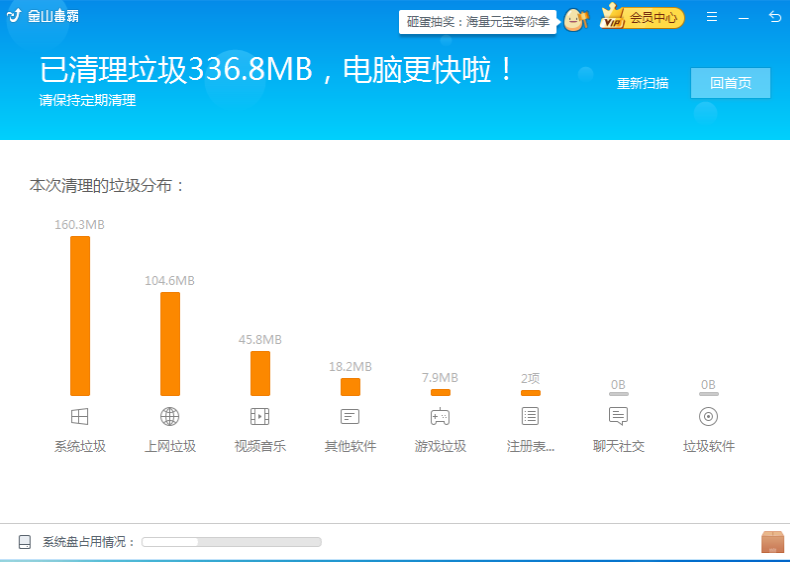This screenshot has height=562, width=790.
Task: Select the 上网垃圾 globe icon
Action: [x=170, y=417]
